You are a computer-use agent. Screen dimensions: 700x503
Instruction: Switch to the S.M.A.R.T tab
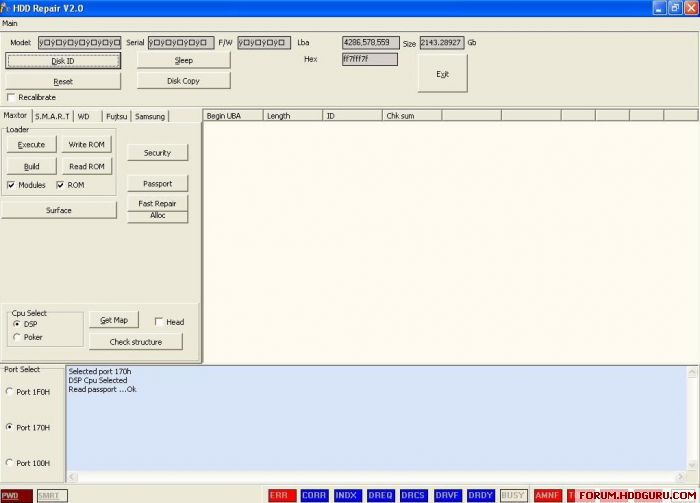click(52, 116)
